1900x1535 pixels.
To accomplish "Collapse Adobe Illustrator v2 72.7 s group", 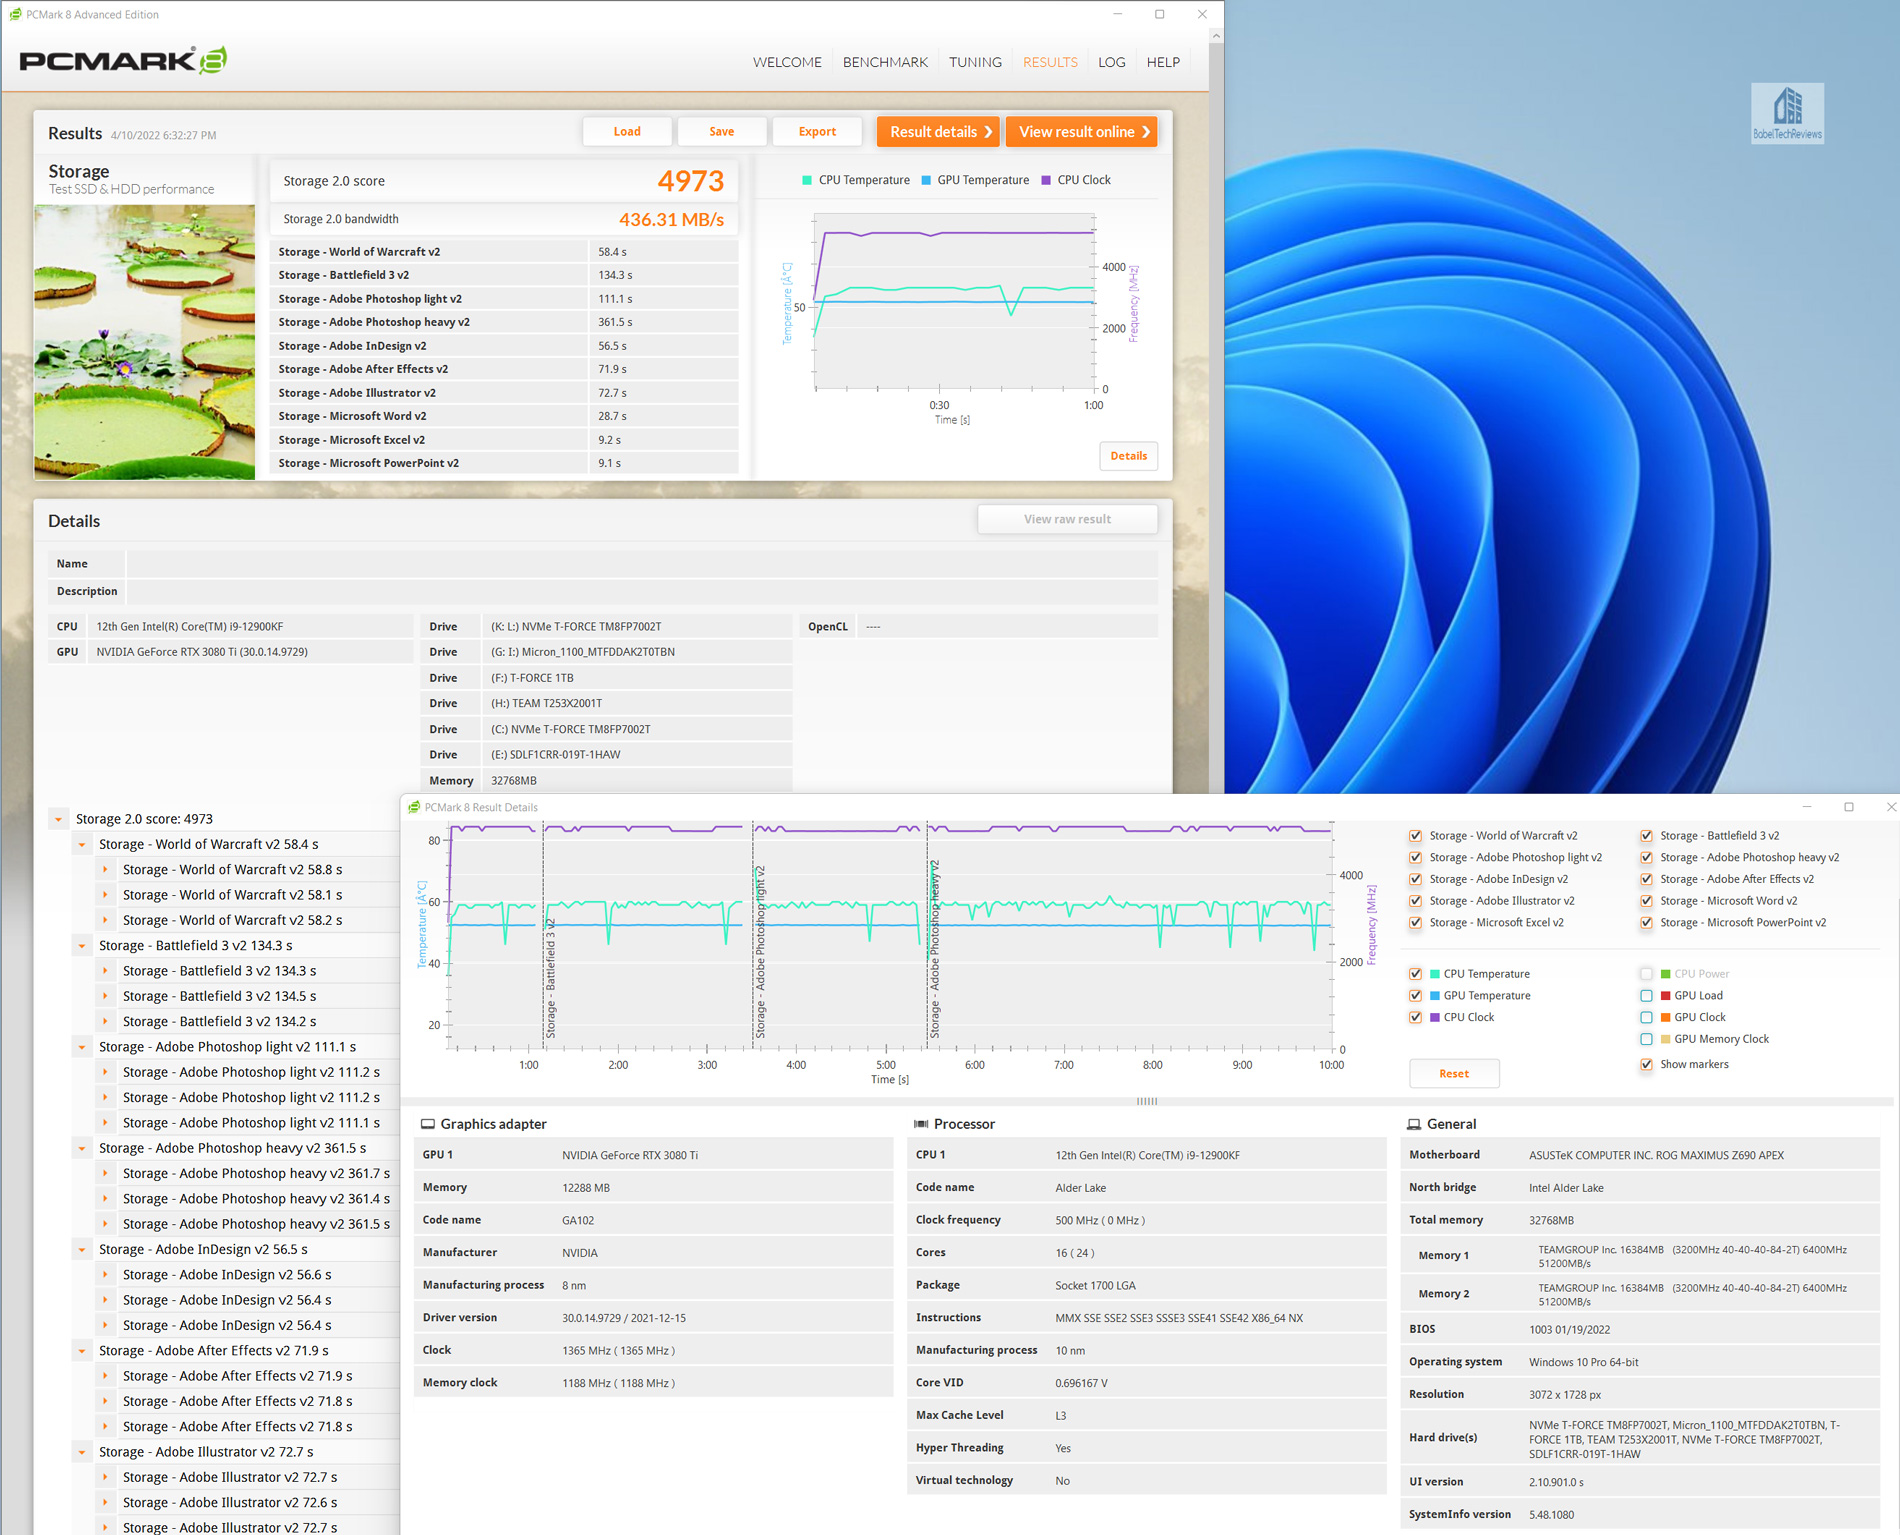I will click(x=82, y=1452).
